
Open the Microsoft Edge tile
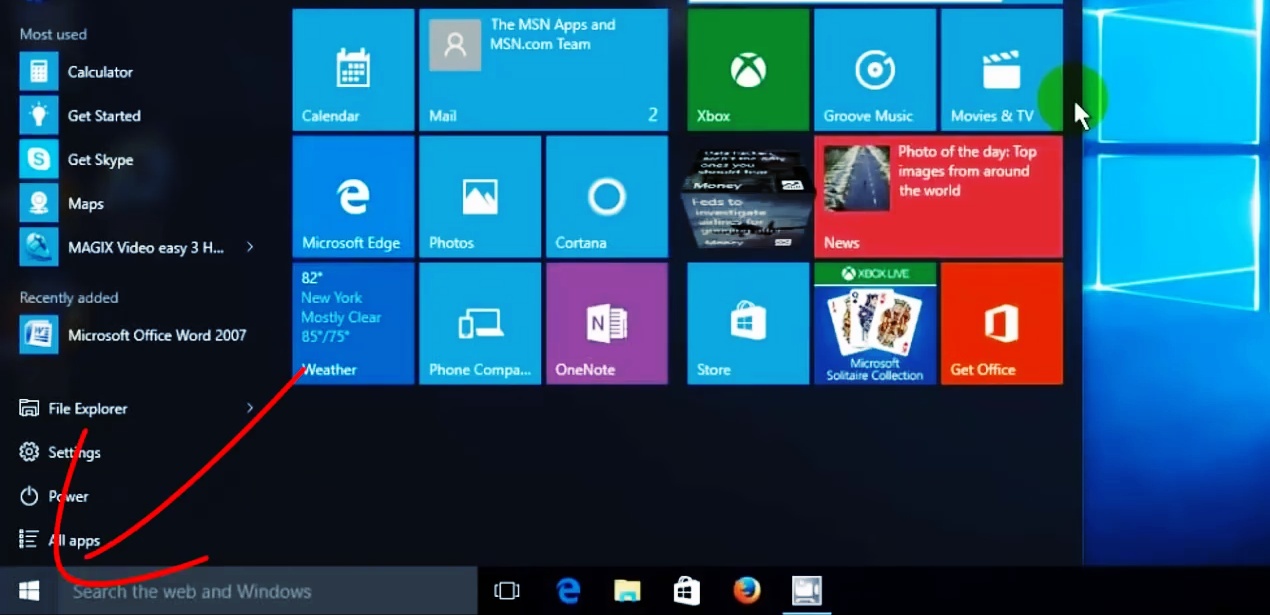(x=353, y=197)
